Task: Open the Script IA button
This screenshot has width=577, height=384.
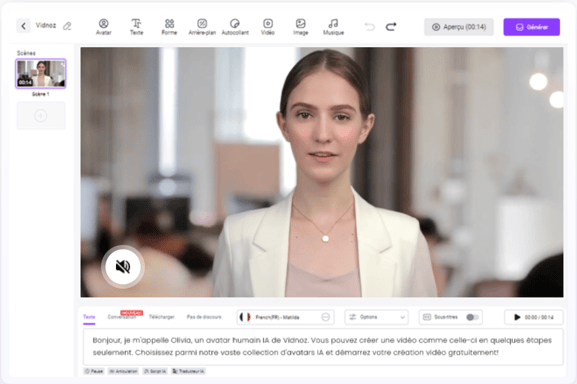Action: (x=155, y=371)
